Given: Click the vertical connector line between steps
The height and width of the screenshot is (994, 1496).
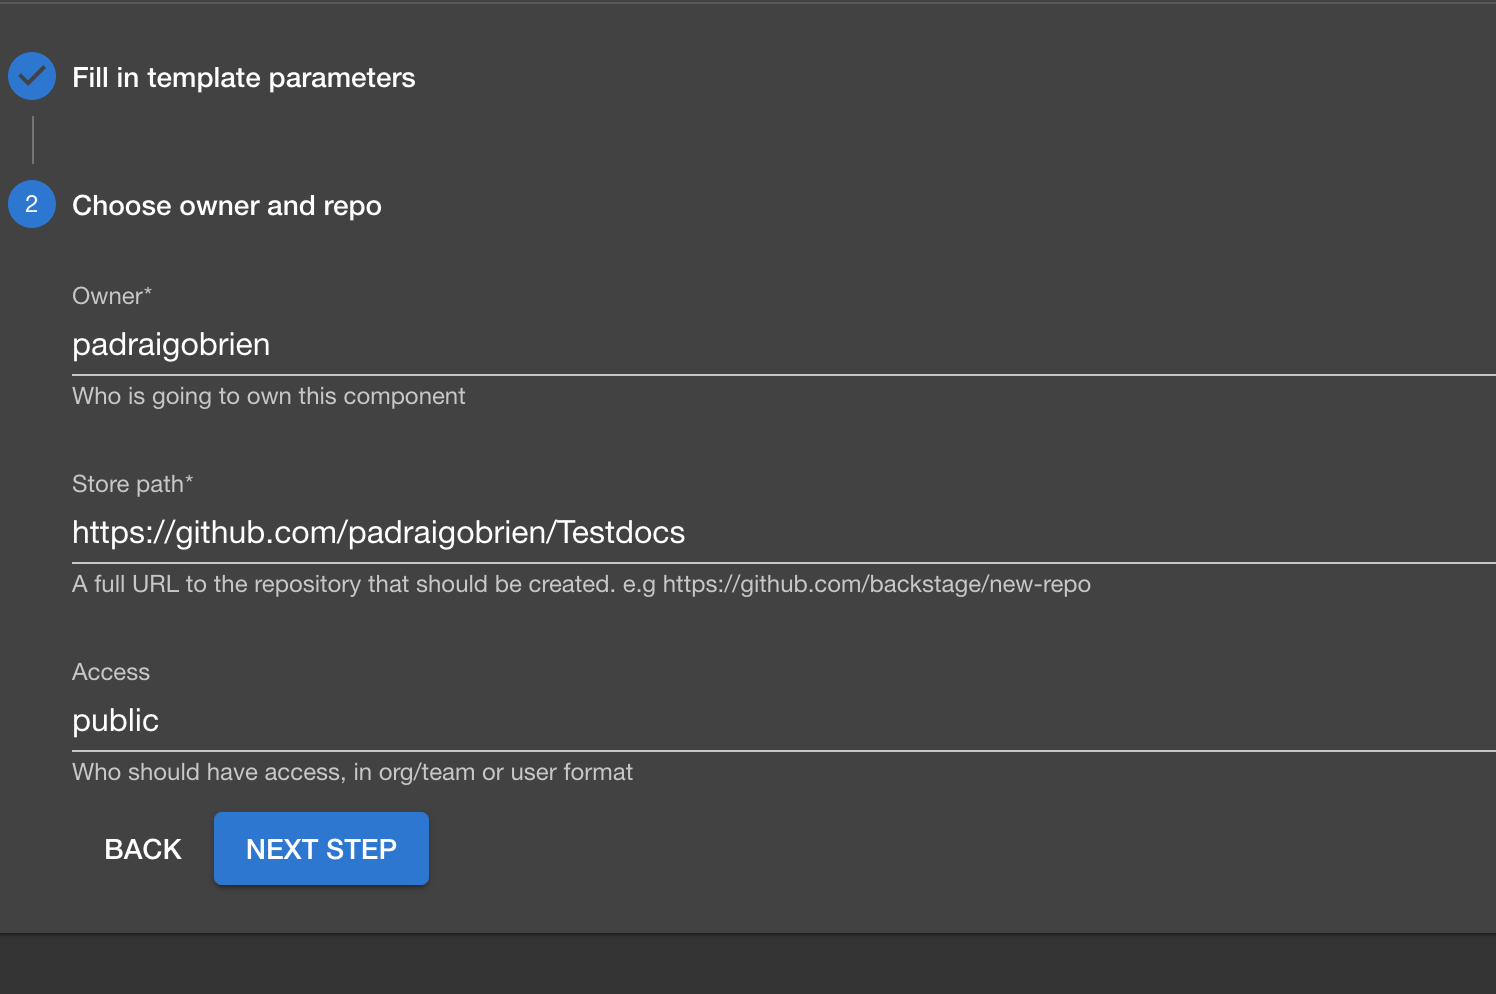Looking at the screenshot, I should tap(33, 140).
